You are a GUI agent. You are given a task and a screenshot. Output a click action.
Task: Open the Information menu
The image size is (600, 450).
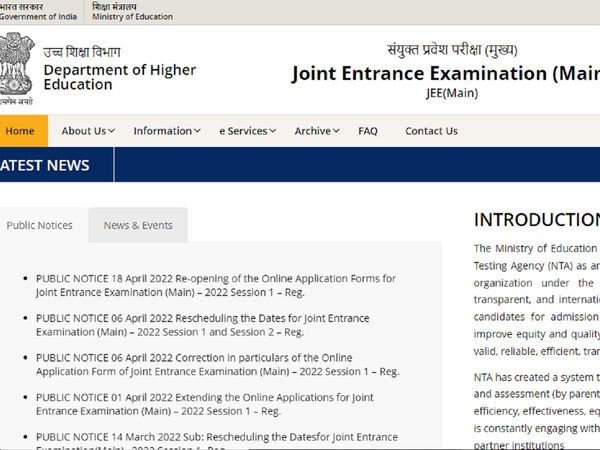167,131
